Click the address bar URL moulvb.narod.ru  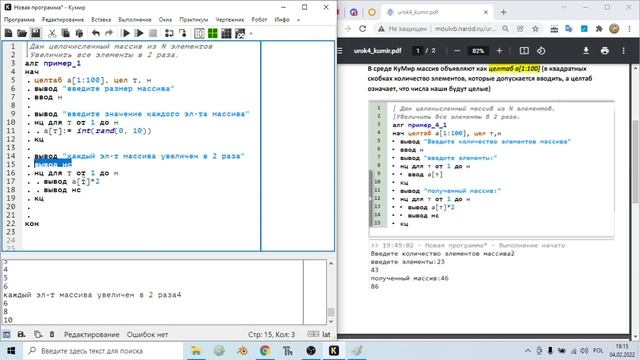(465, 29)
